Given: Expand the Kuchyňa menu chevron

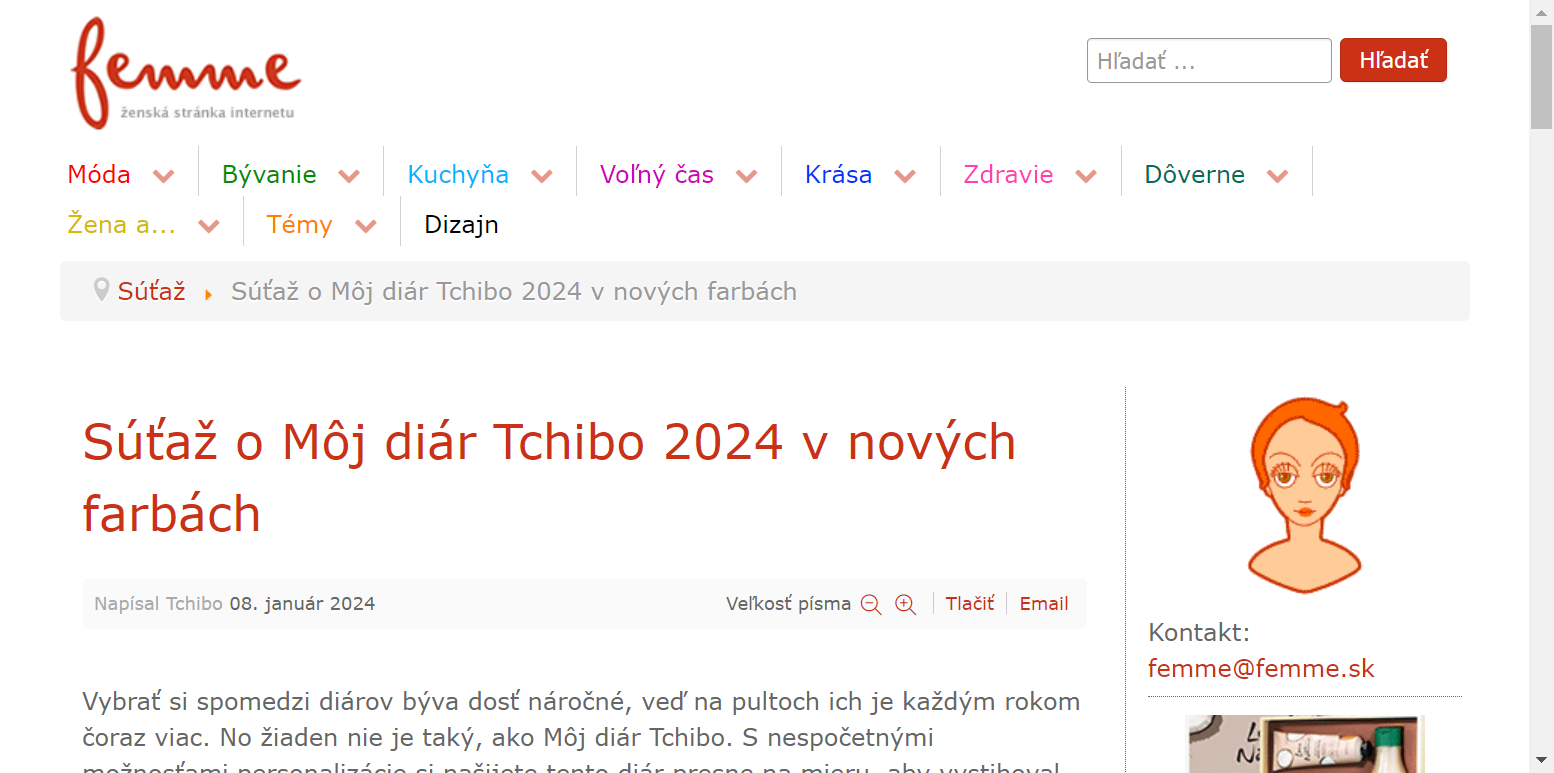Looking at the screenshot, I should (x=542, y=176).
